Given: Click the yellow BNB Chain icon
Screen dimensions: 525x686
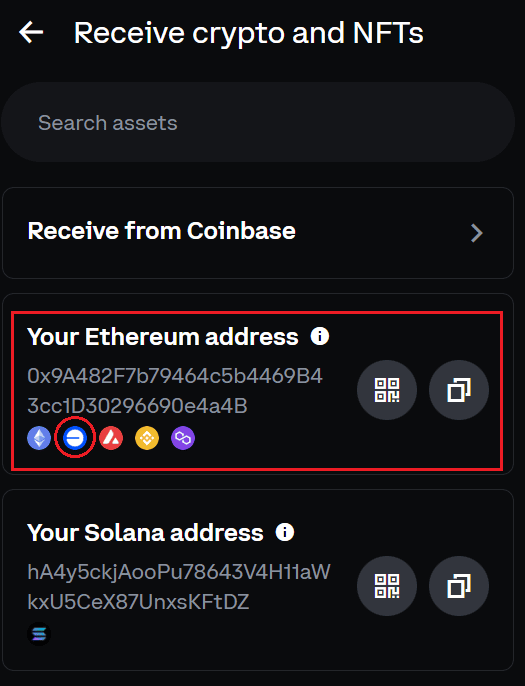Looking at the screenshot, I should (x=147, y=438).
